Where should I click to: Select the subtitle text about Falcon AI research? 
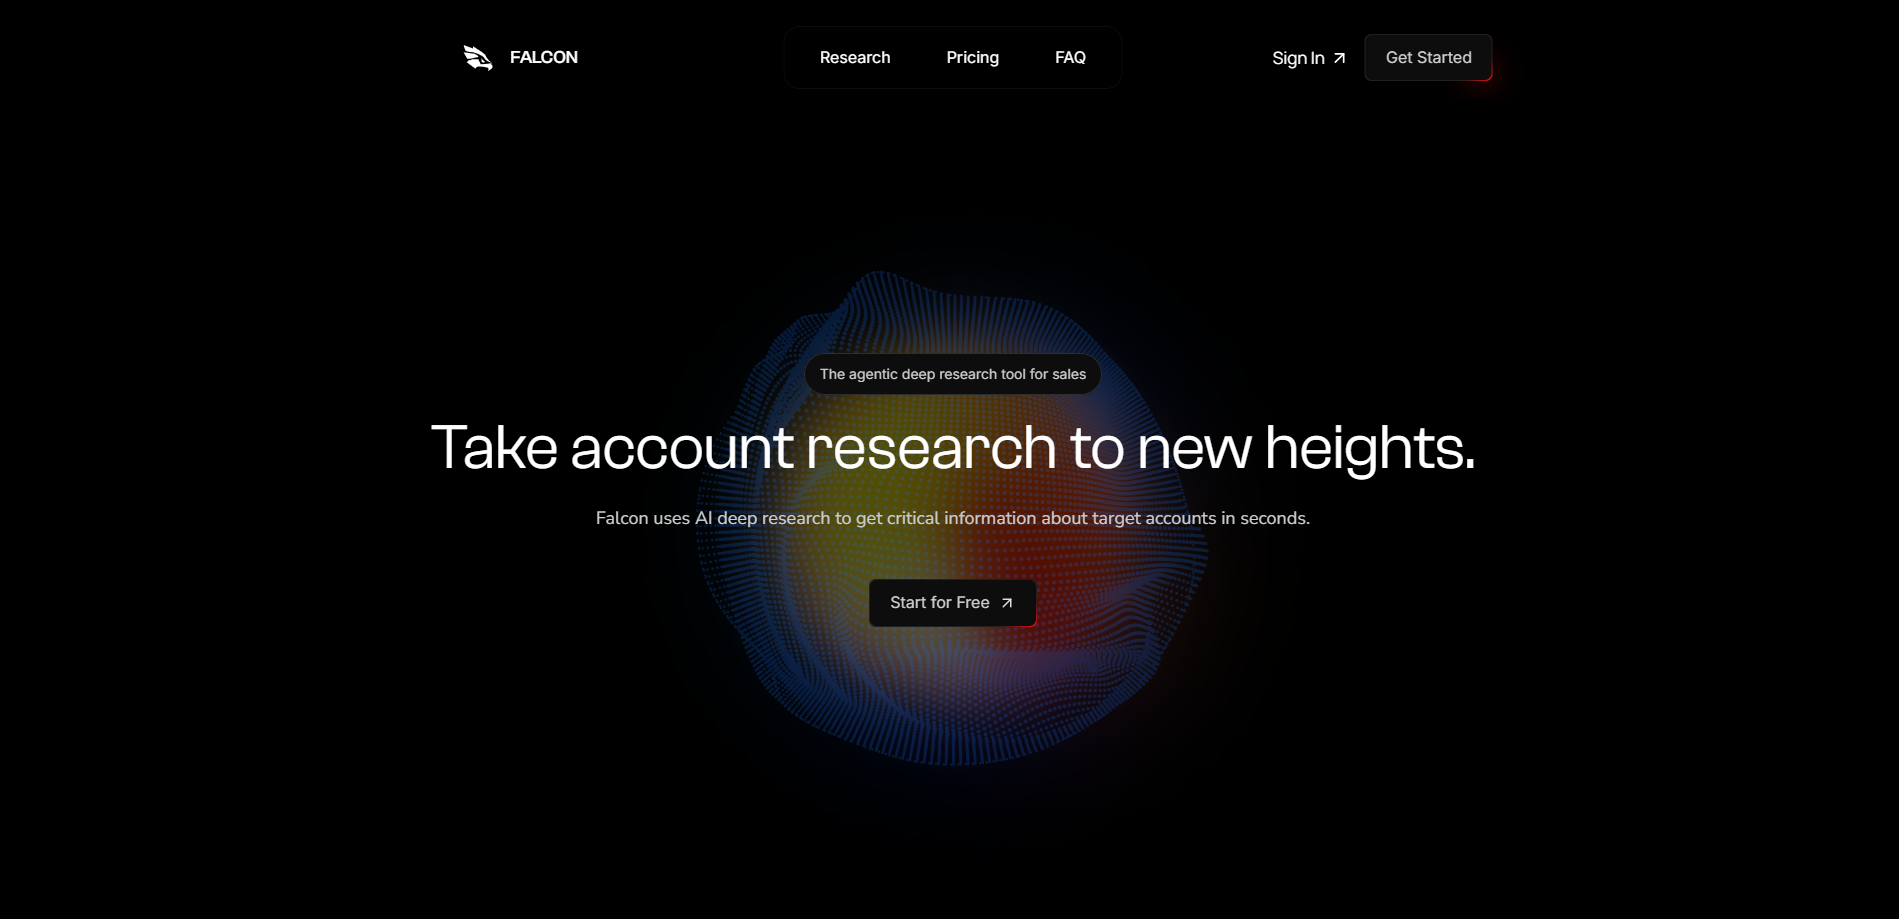[951, 518]
